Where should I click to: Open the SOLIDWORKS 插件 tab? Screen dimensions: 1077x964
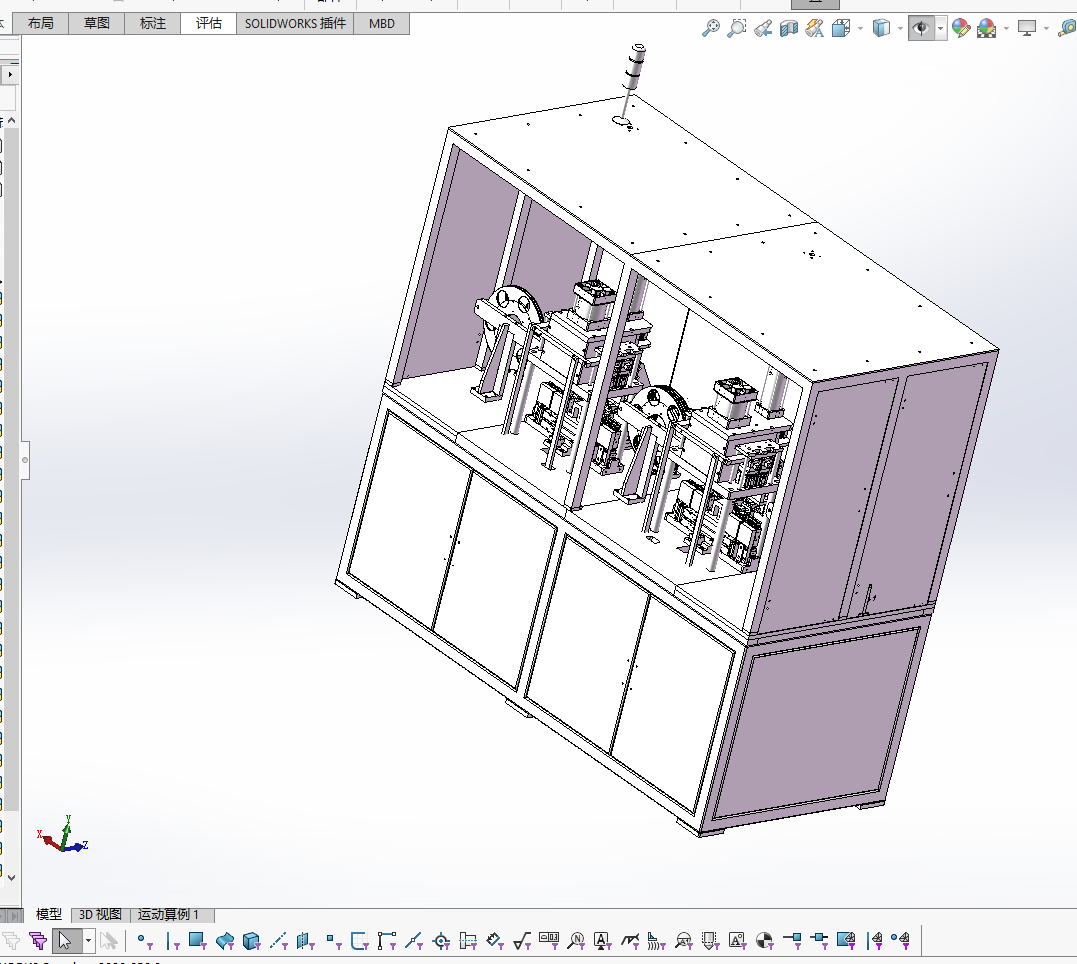click(x=295, y=23)
